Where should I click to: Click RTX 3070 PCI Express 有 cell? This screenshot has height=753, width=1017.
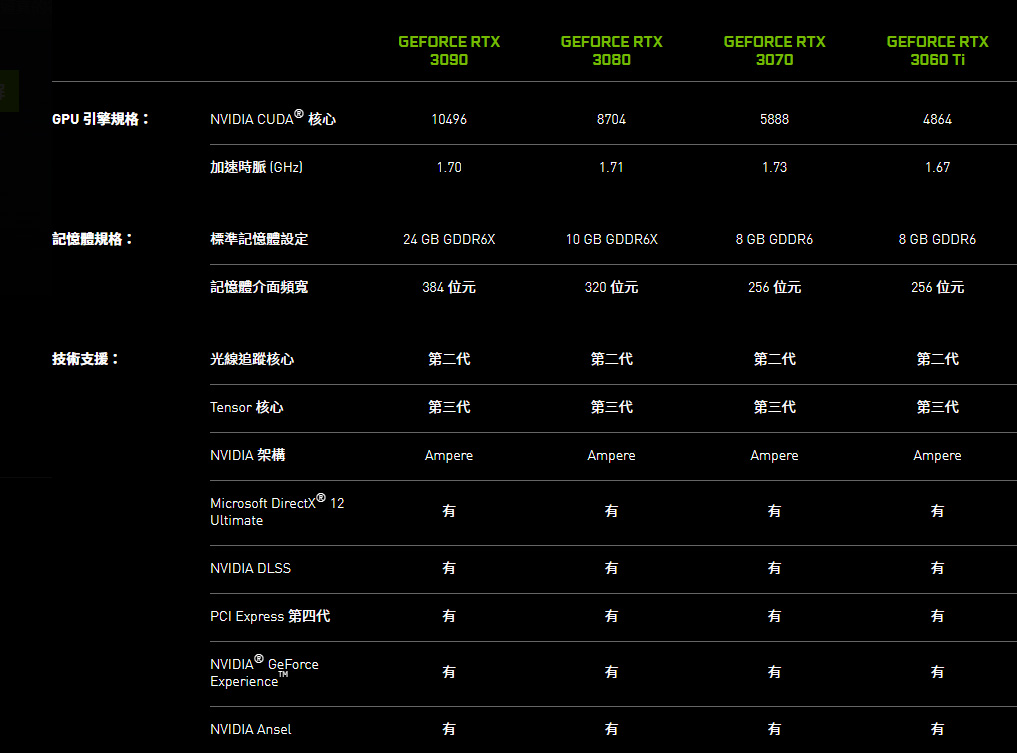(x=774, y=616)
